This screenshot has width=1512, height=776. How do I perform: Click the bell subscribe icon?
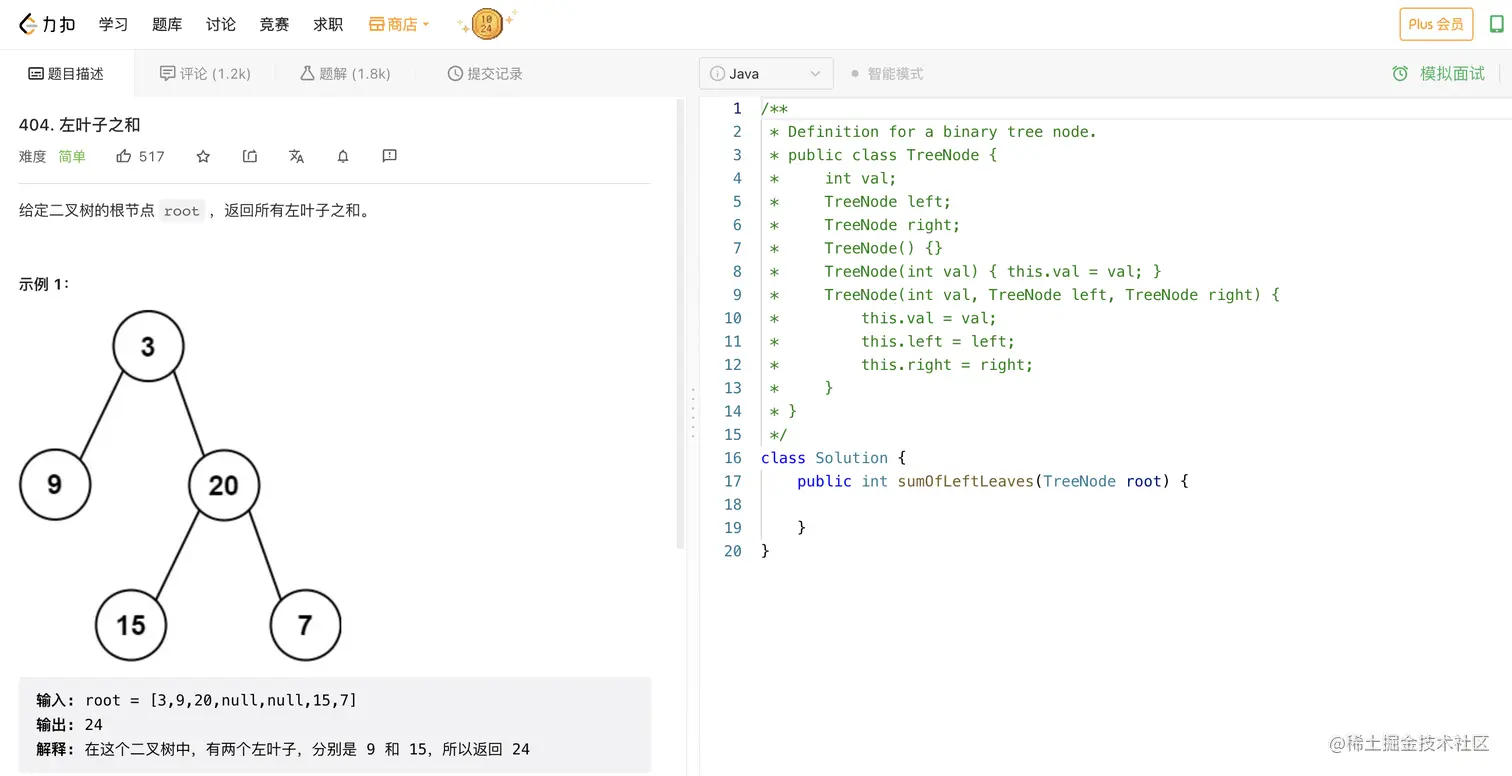tap(343, 156)
